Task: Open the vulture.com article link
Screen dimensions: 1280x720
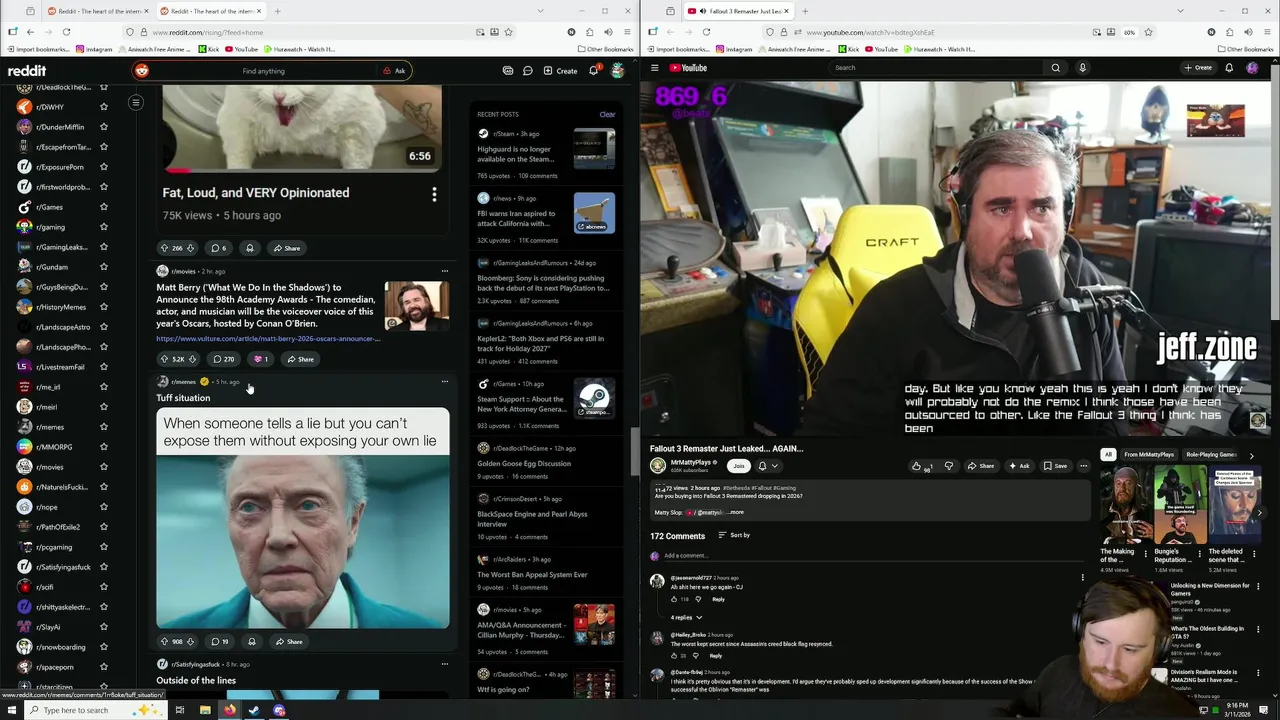Action: coord(267,339)
